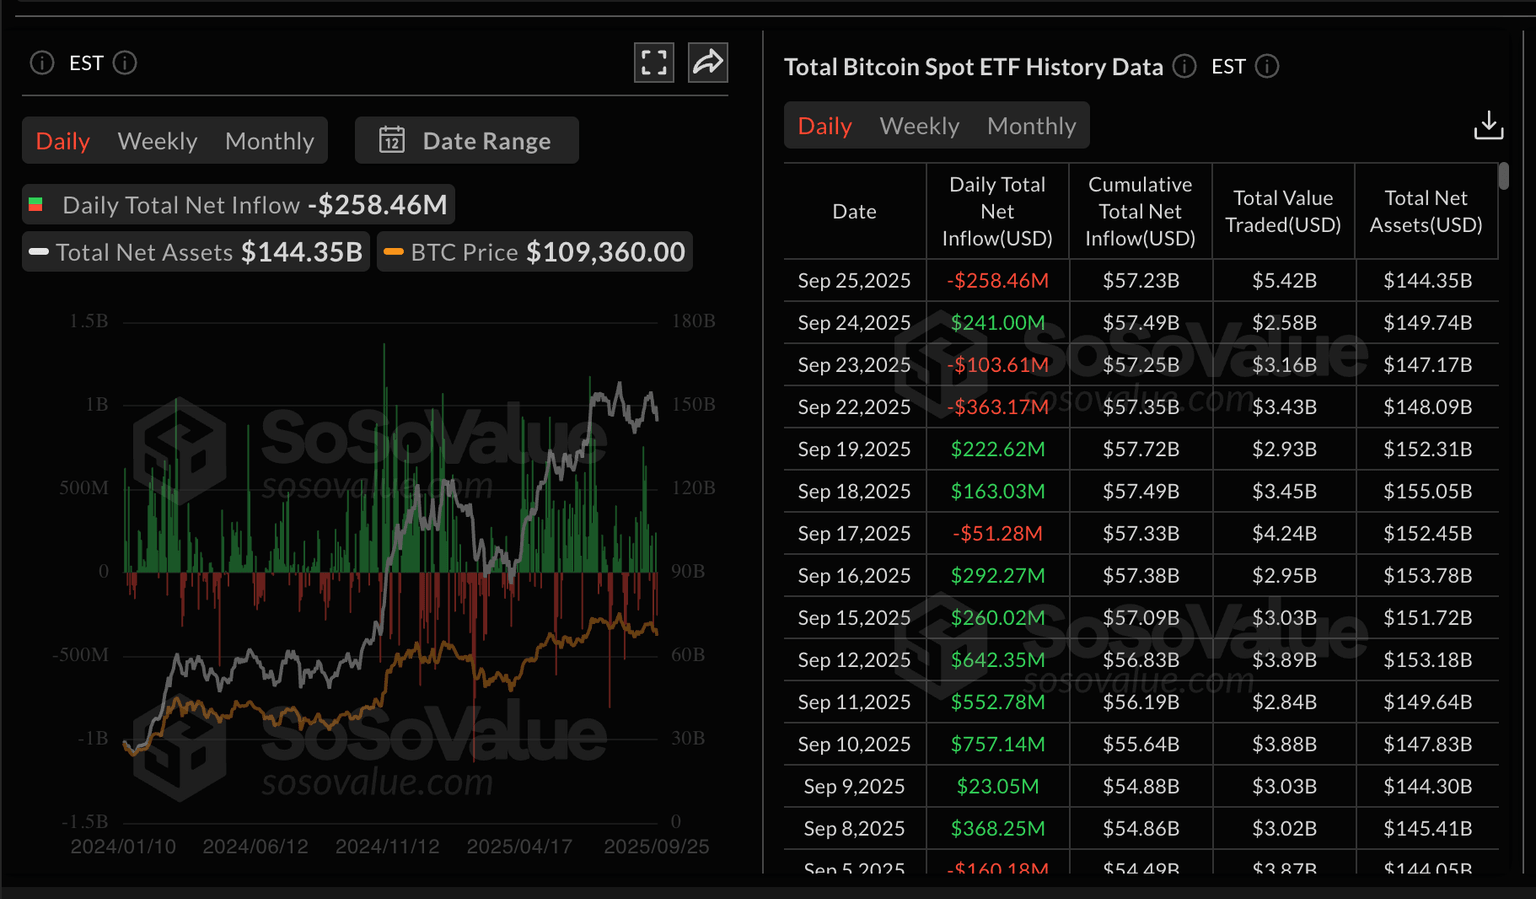Click the -$363.17M inflow cell
Image resolution: width=1536 pixels, height=899 pixels.
coord(998,407)
